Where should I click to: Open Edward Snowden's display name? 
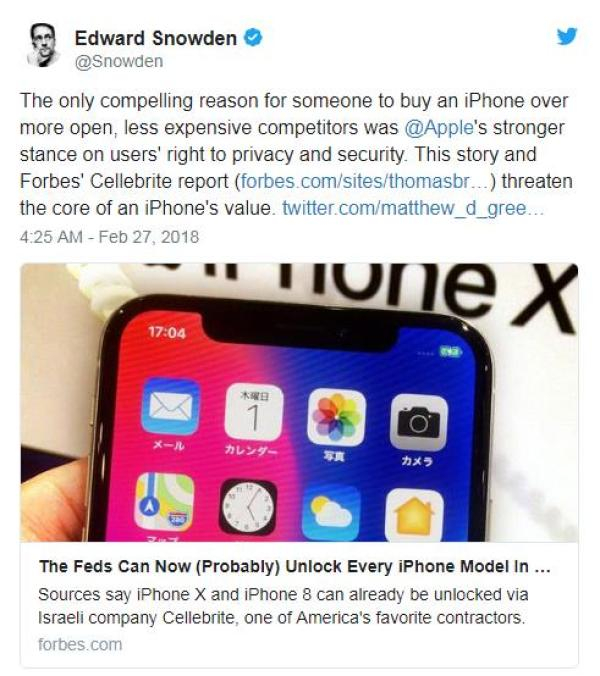pyautogui.click(x=156, y=38)
